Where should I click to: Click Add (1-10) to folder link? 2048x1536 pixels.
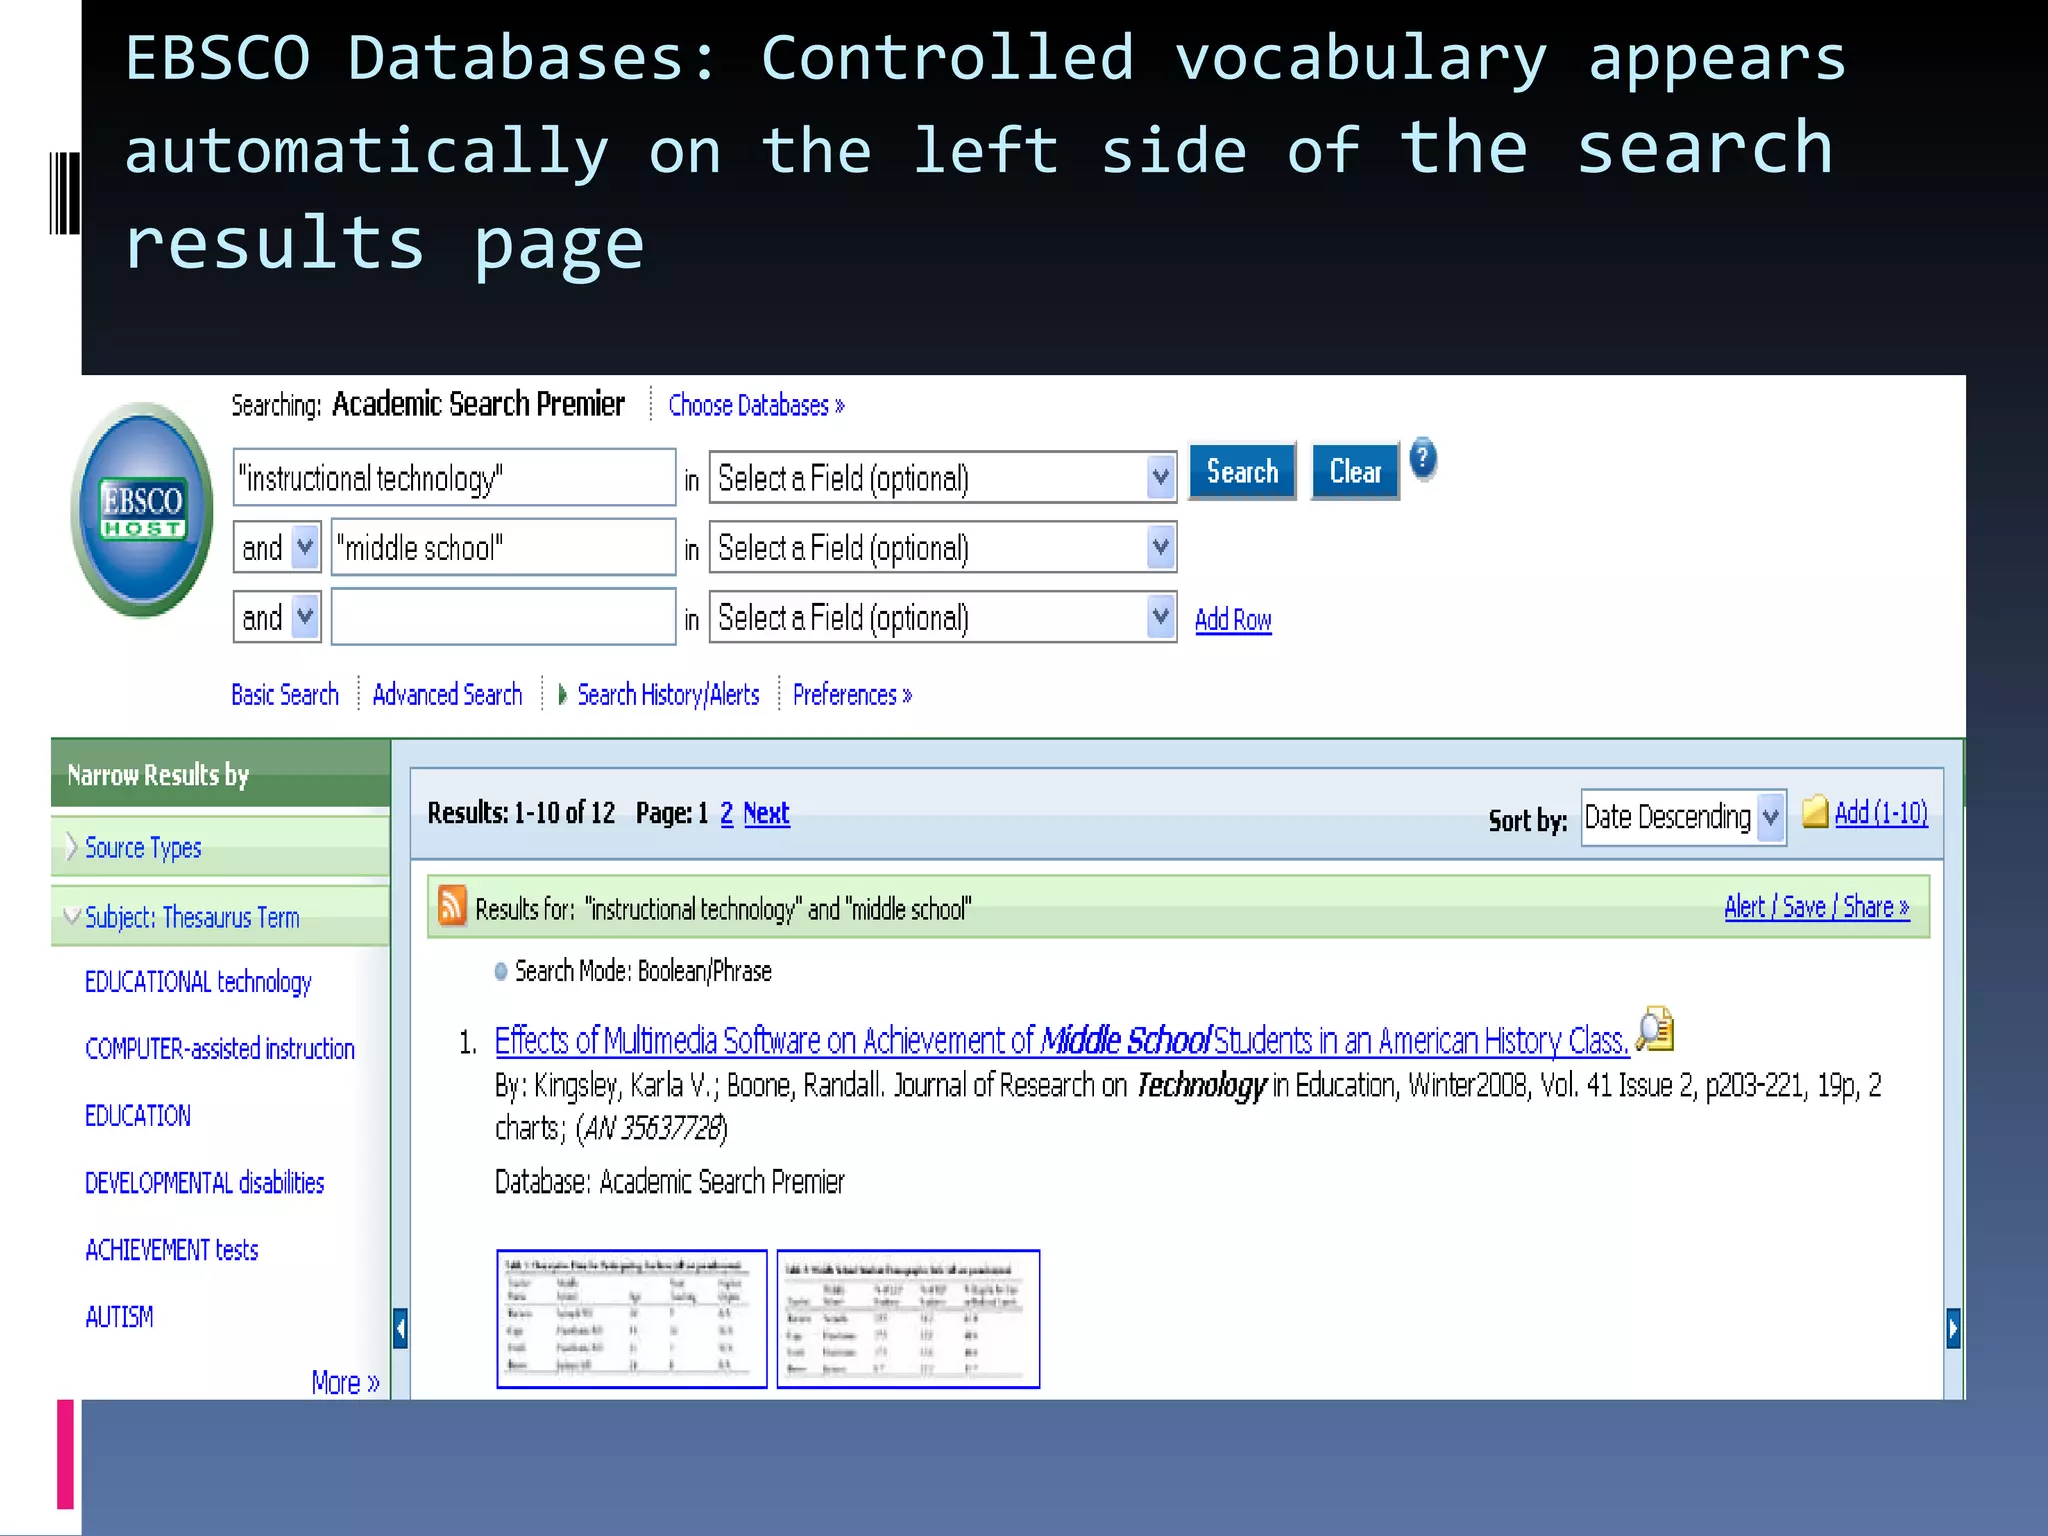click(1881, 813)
